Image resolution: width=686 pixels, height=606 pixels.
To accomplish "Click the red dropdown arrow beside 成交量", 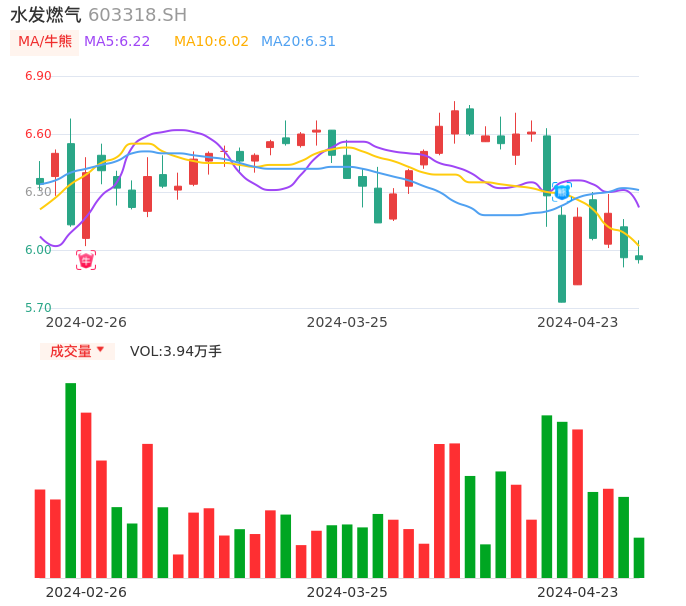I will [x=100, y=351].
